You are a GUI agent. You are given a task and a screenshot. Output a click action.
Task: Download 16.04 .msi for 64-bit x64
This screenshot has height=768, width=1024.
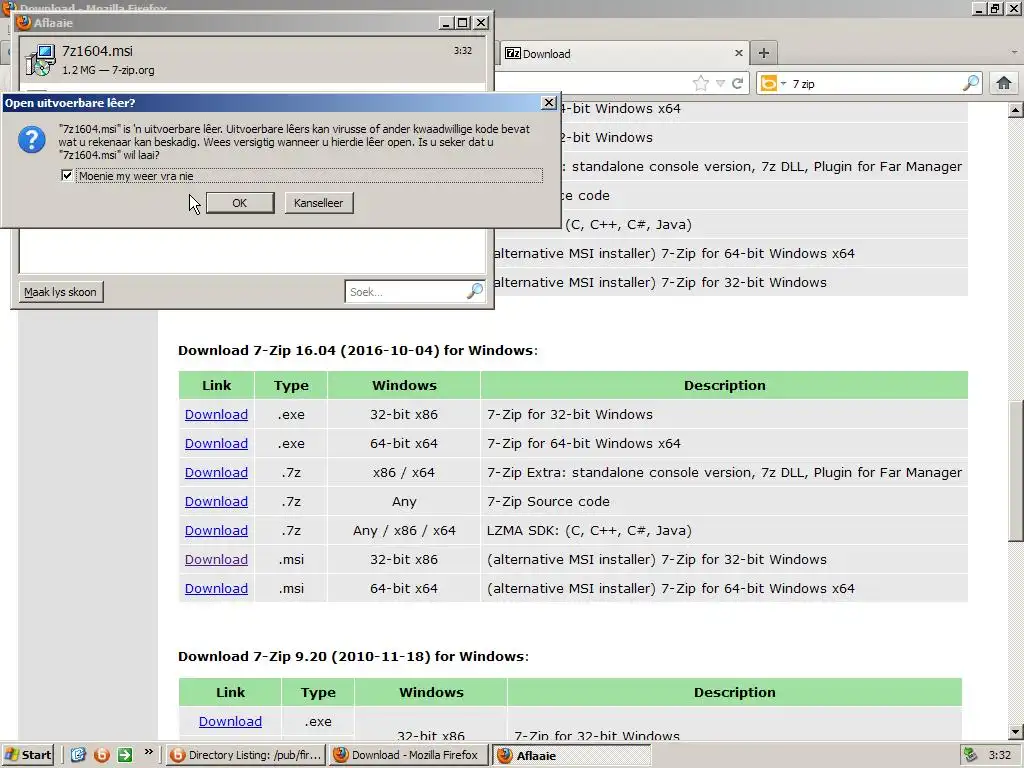216,588
